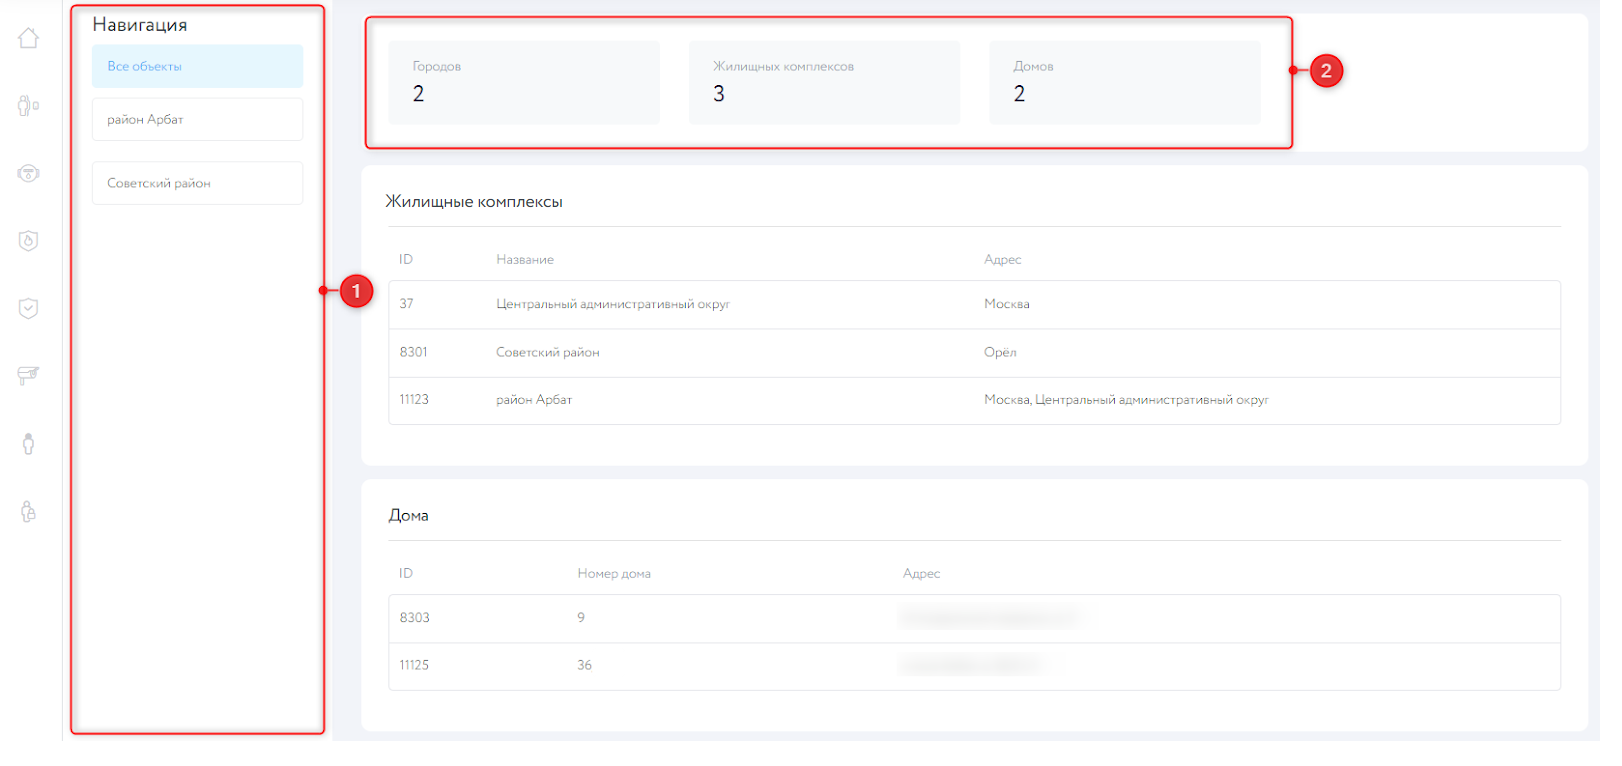
Task: Click house ID 8303 cell
Action: (414, 618)
